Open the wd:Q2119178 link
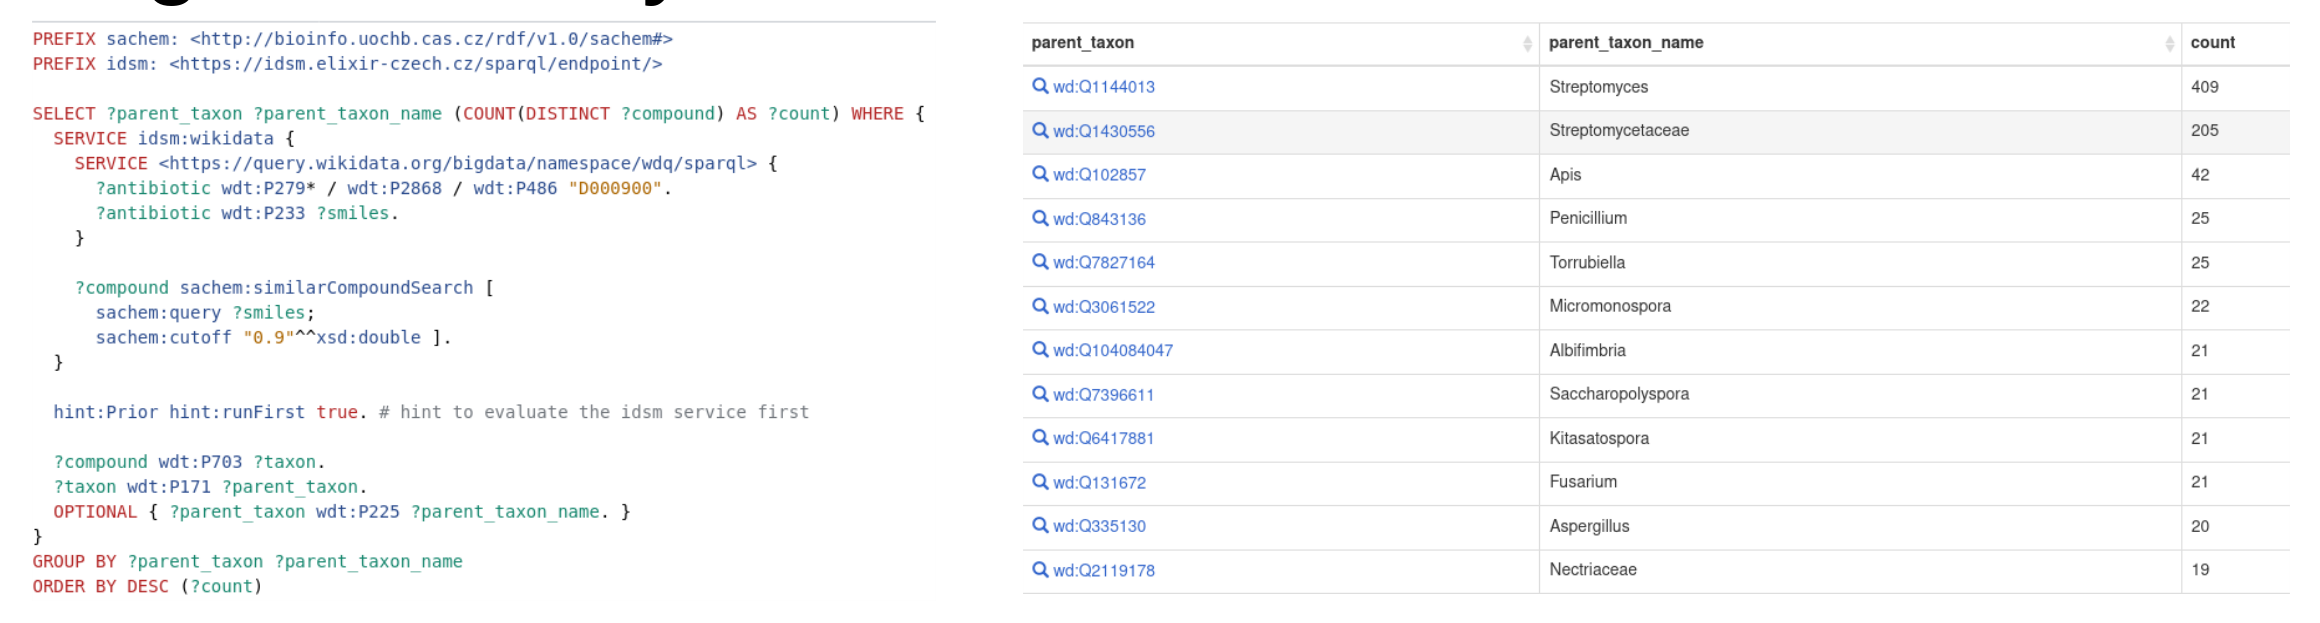 1103,570
